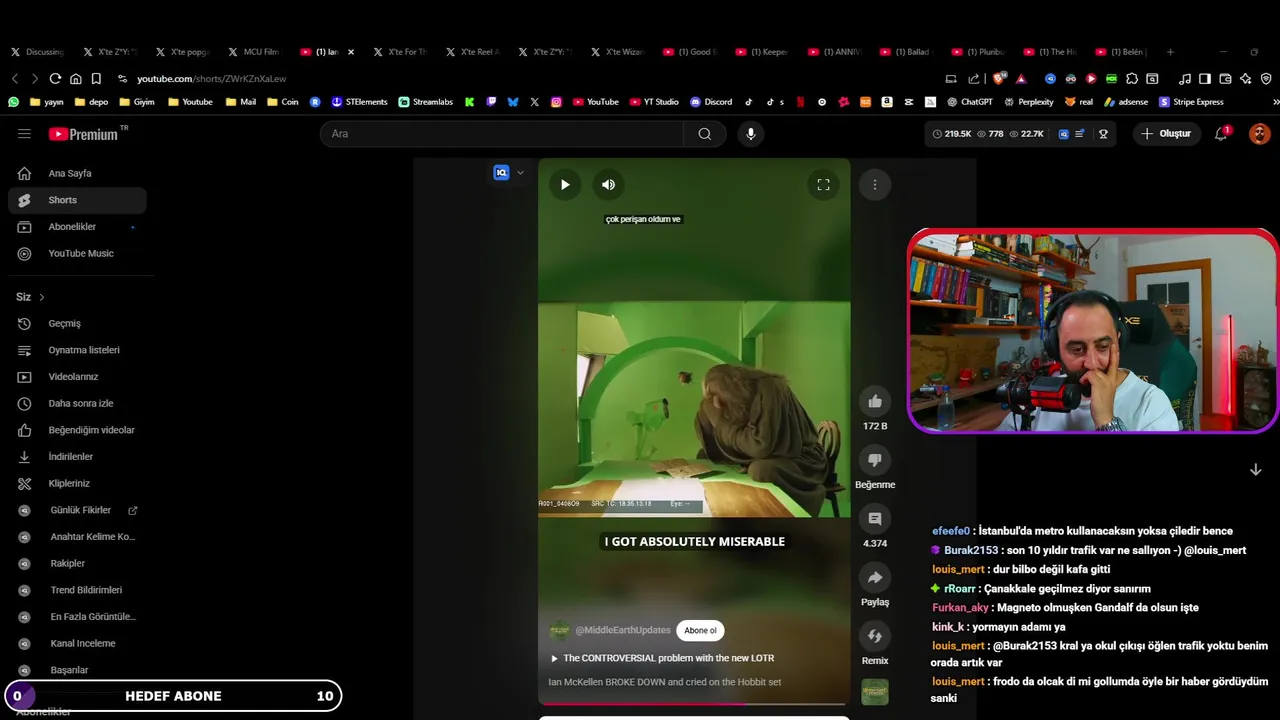
Task: Open the Brave wallet icon
Action: (x=1225, y=78)
